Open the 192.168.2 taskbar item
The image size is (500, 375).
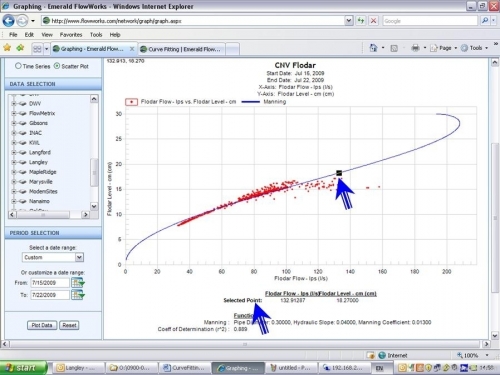click(344, 368)
